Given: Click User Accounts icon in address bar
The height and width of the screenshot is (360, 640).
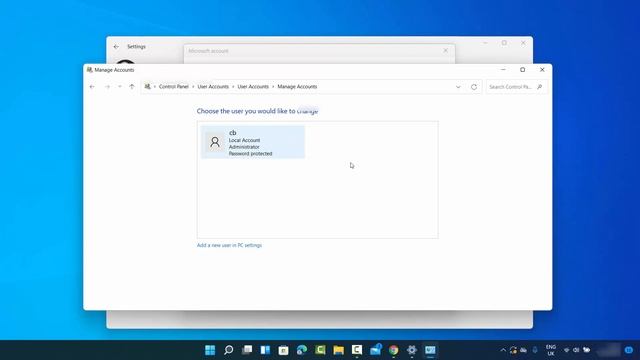Looking at the screenshot, I should [x=148, y=87].
